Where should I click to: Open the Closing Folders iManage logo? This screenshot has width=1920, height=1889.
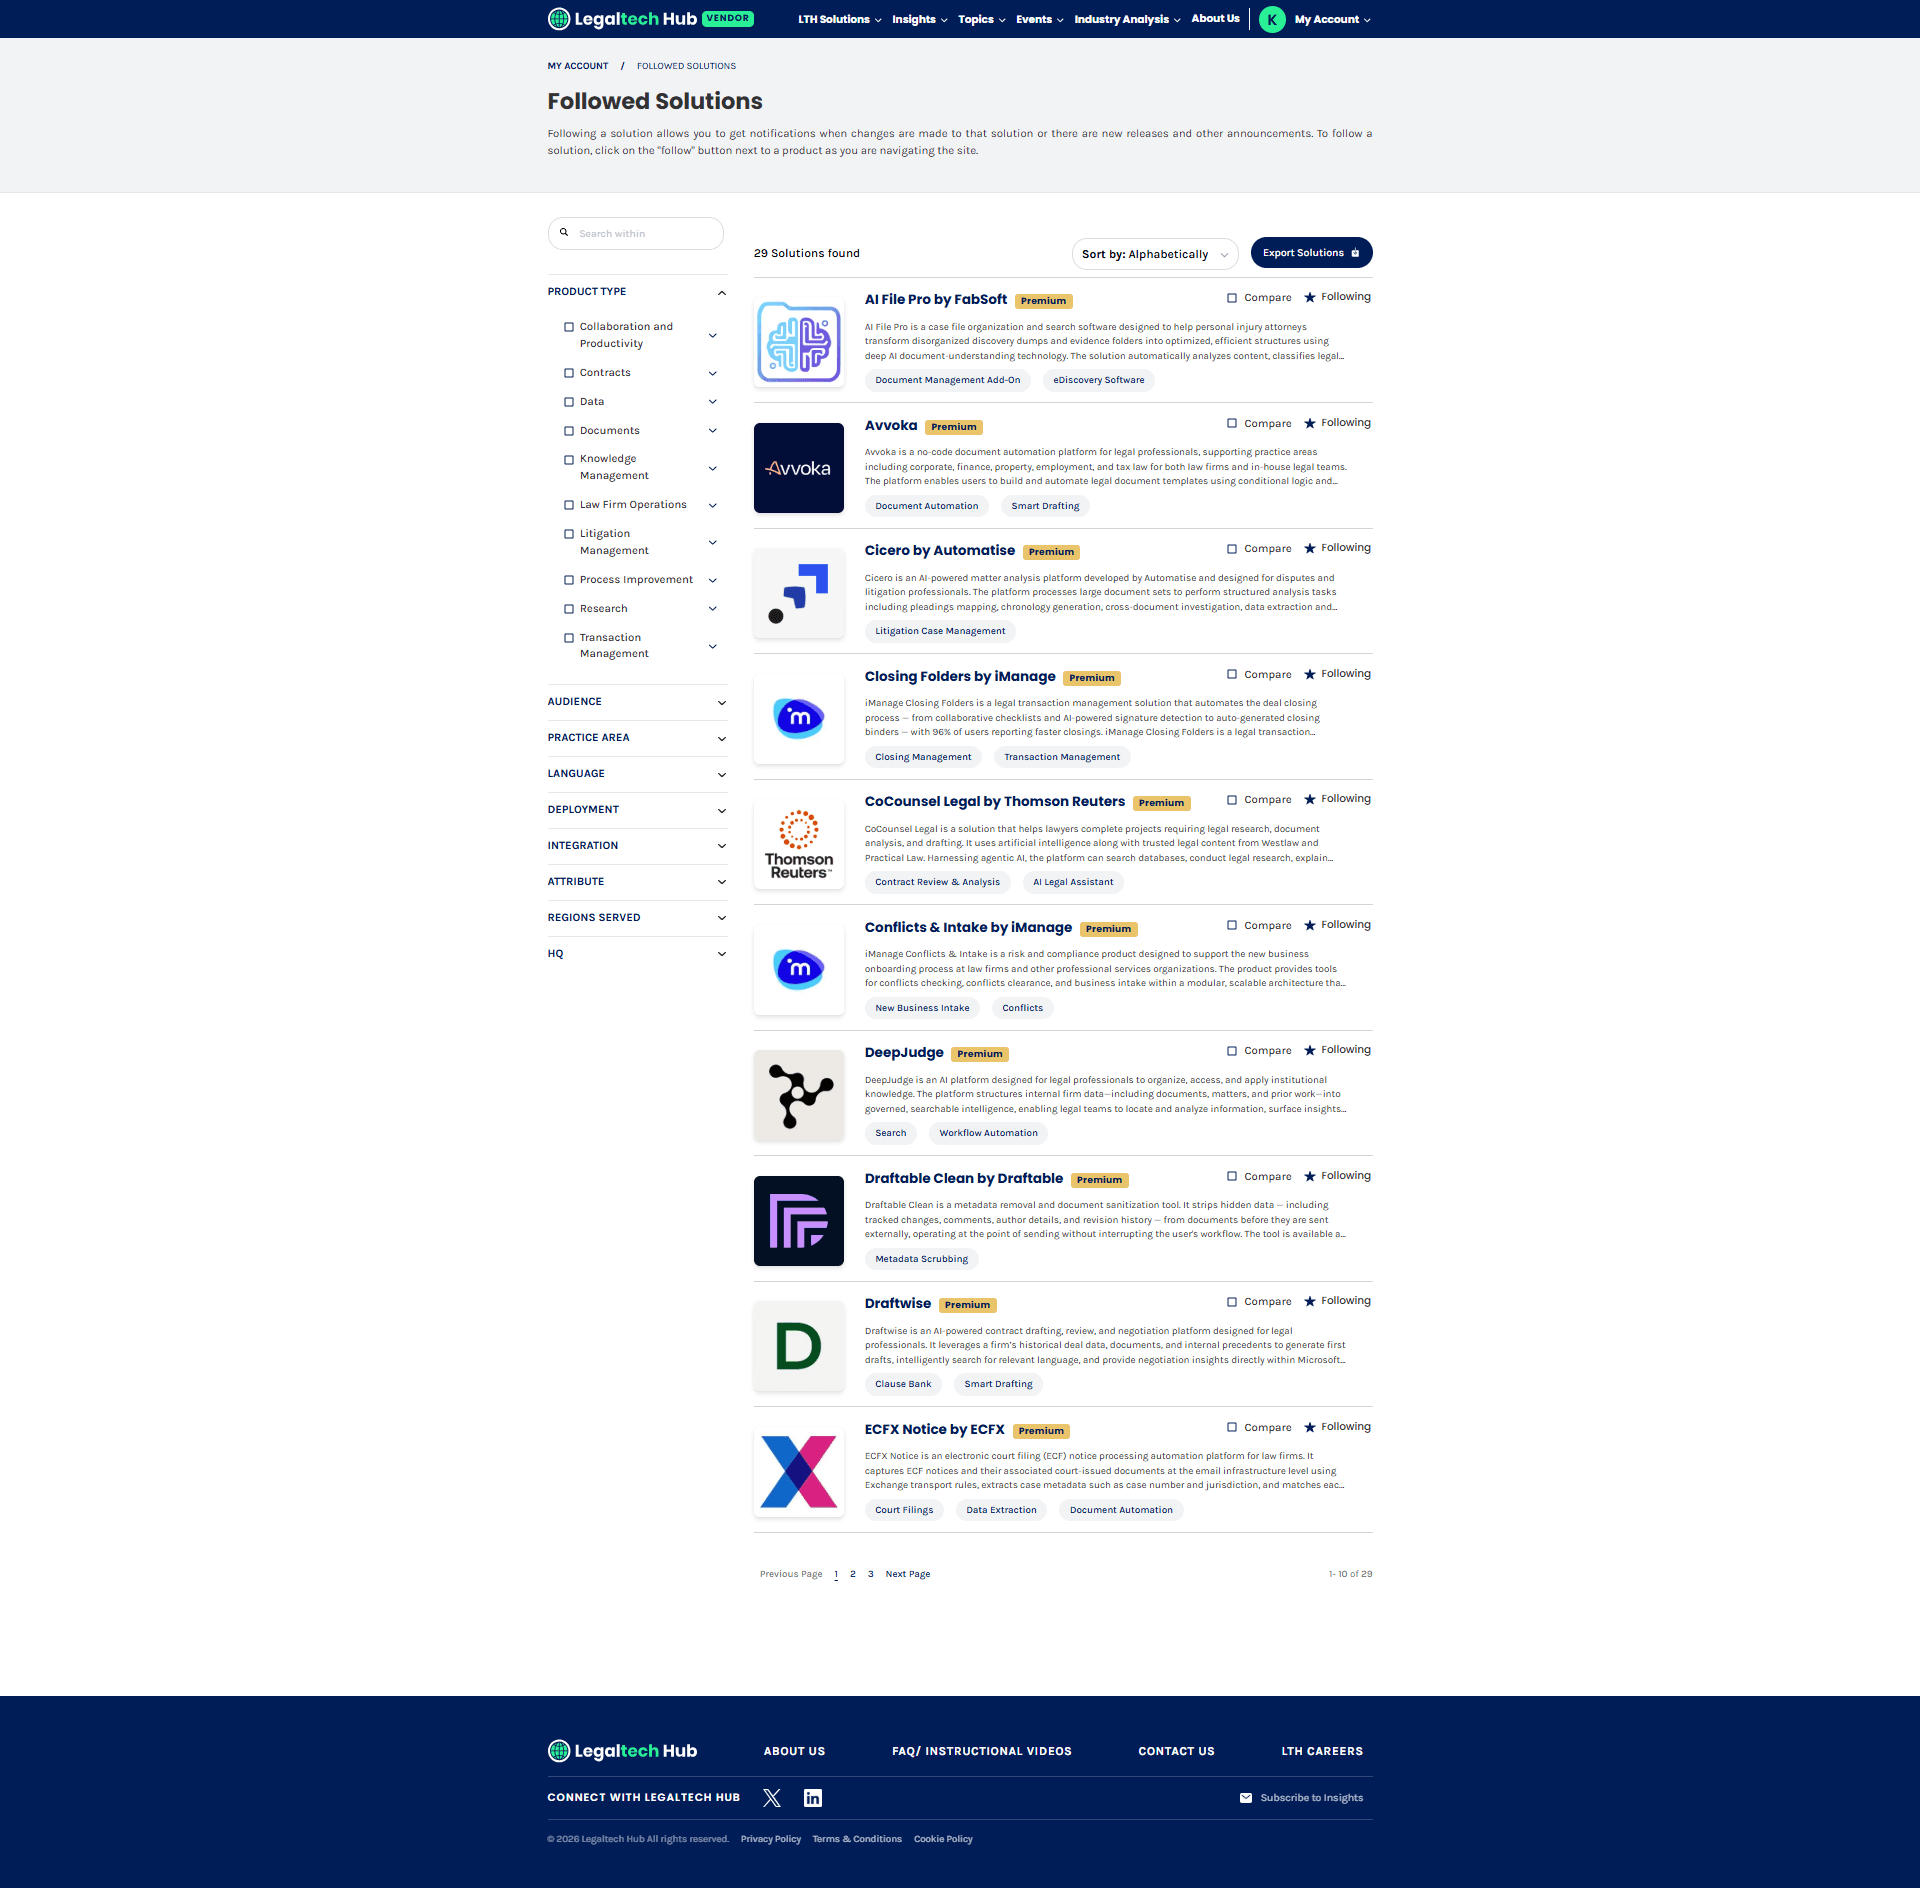click(799, 719)
